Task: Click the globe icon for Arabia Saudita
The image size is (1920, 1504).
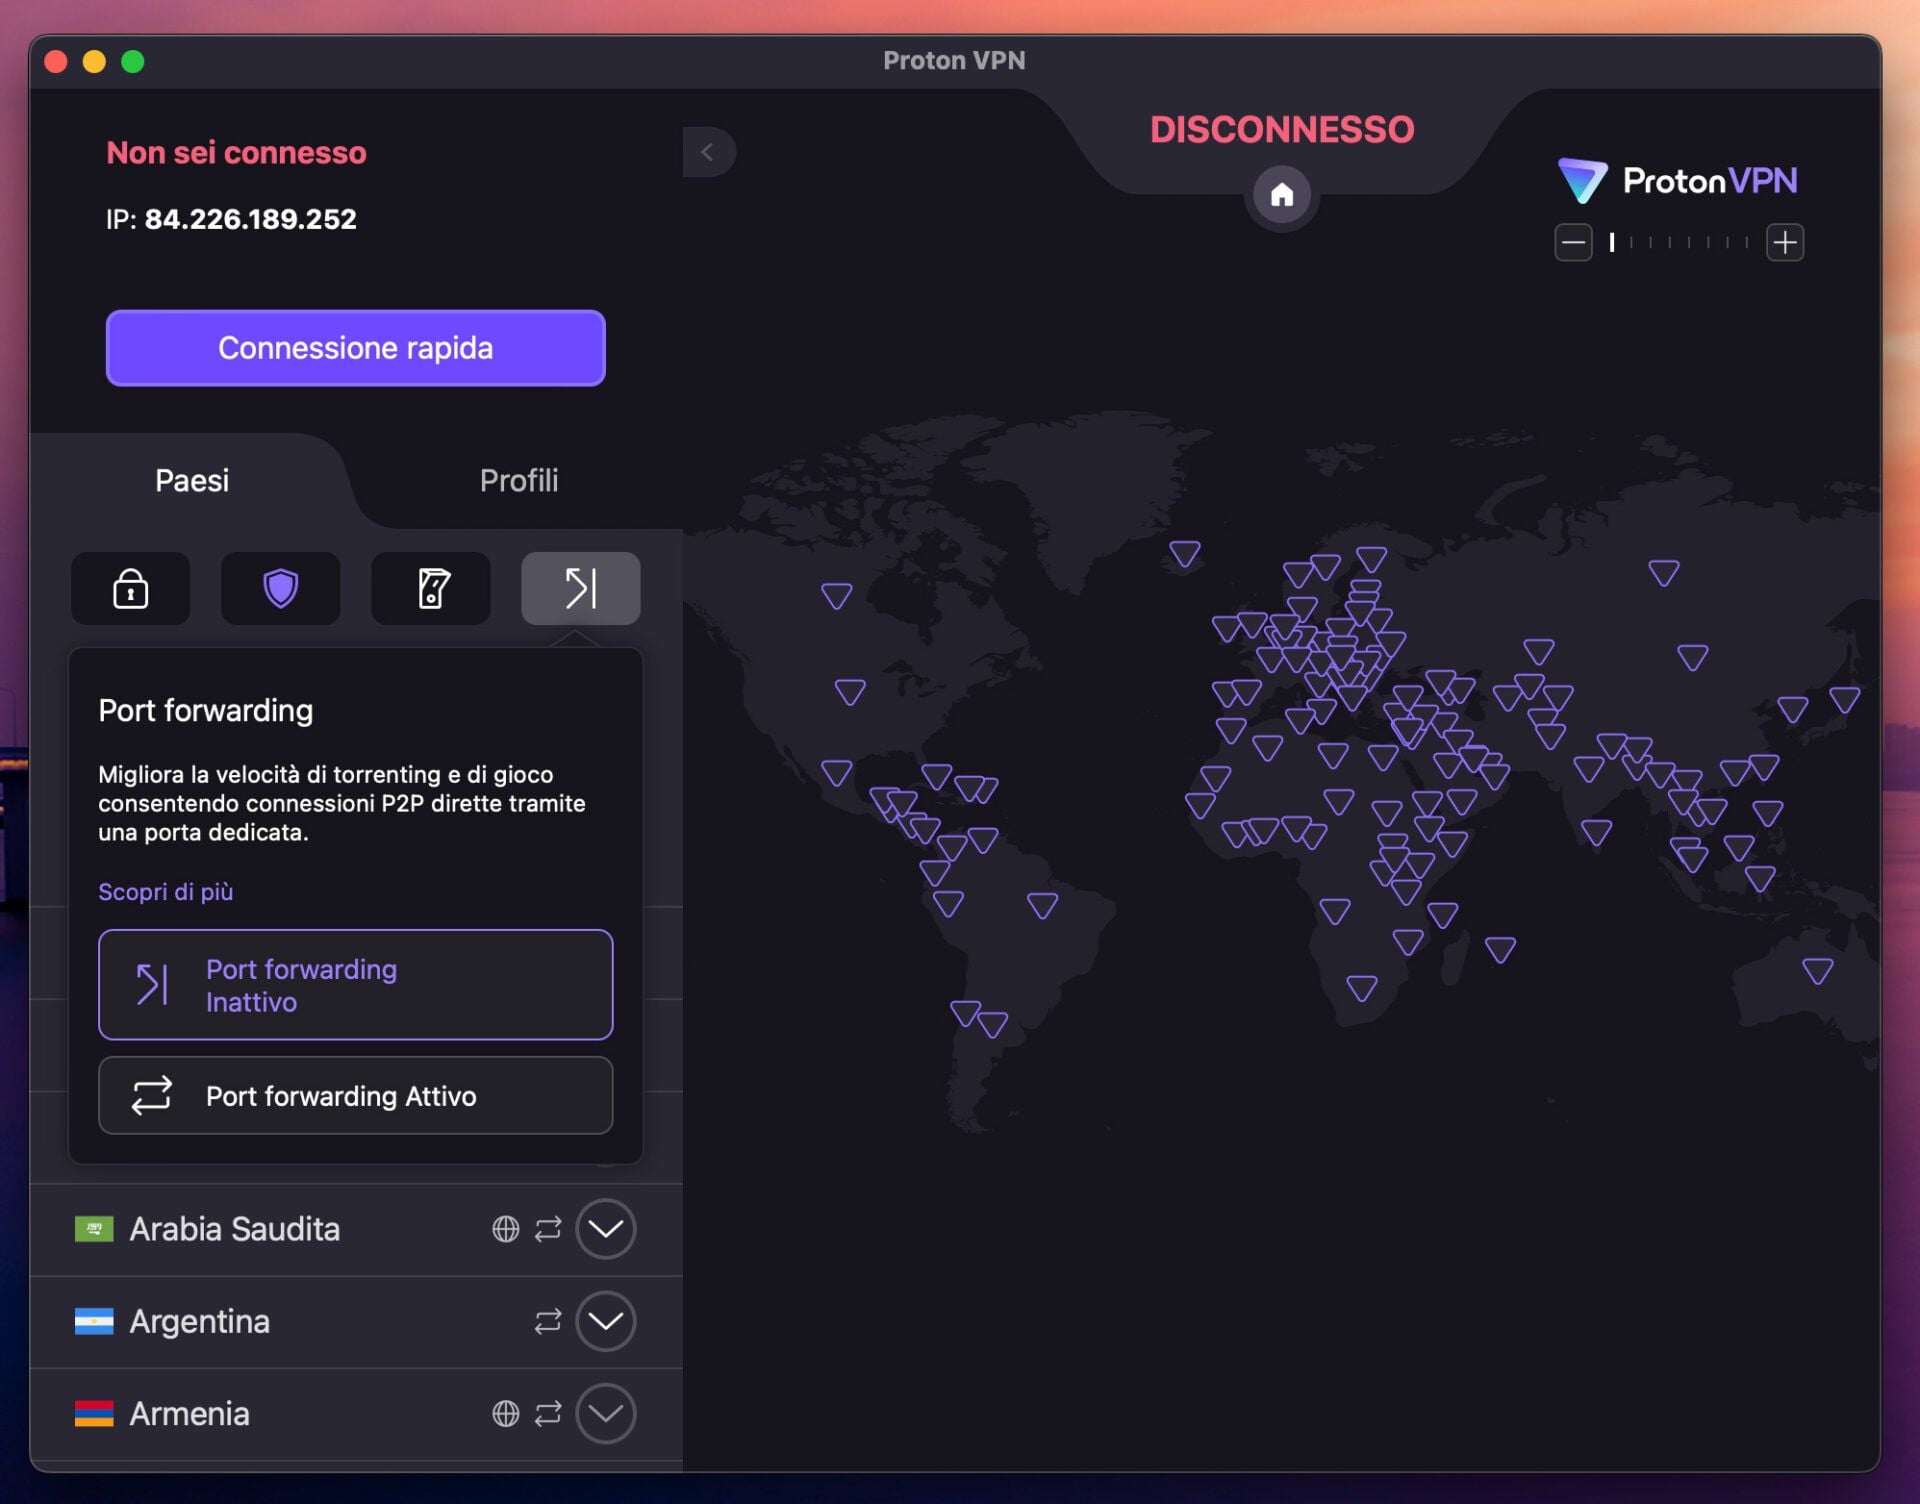Action: pyautogui.click(x=506, y=1229)
